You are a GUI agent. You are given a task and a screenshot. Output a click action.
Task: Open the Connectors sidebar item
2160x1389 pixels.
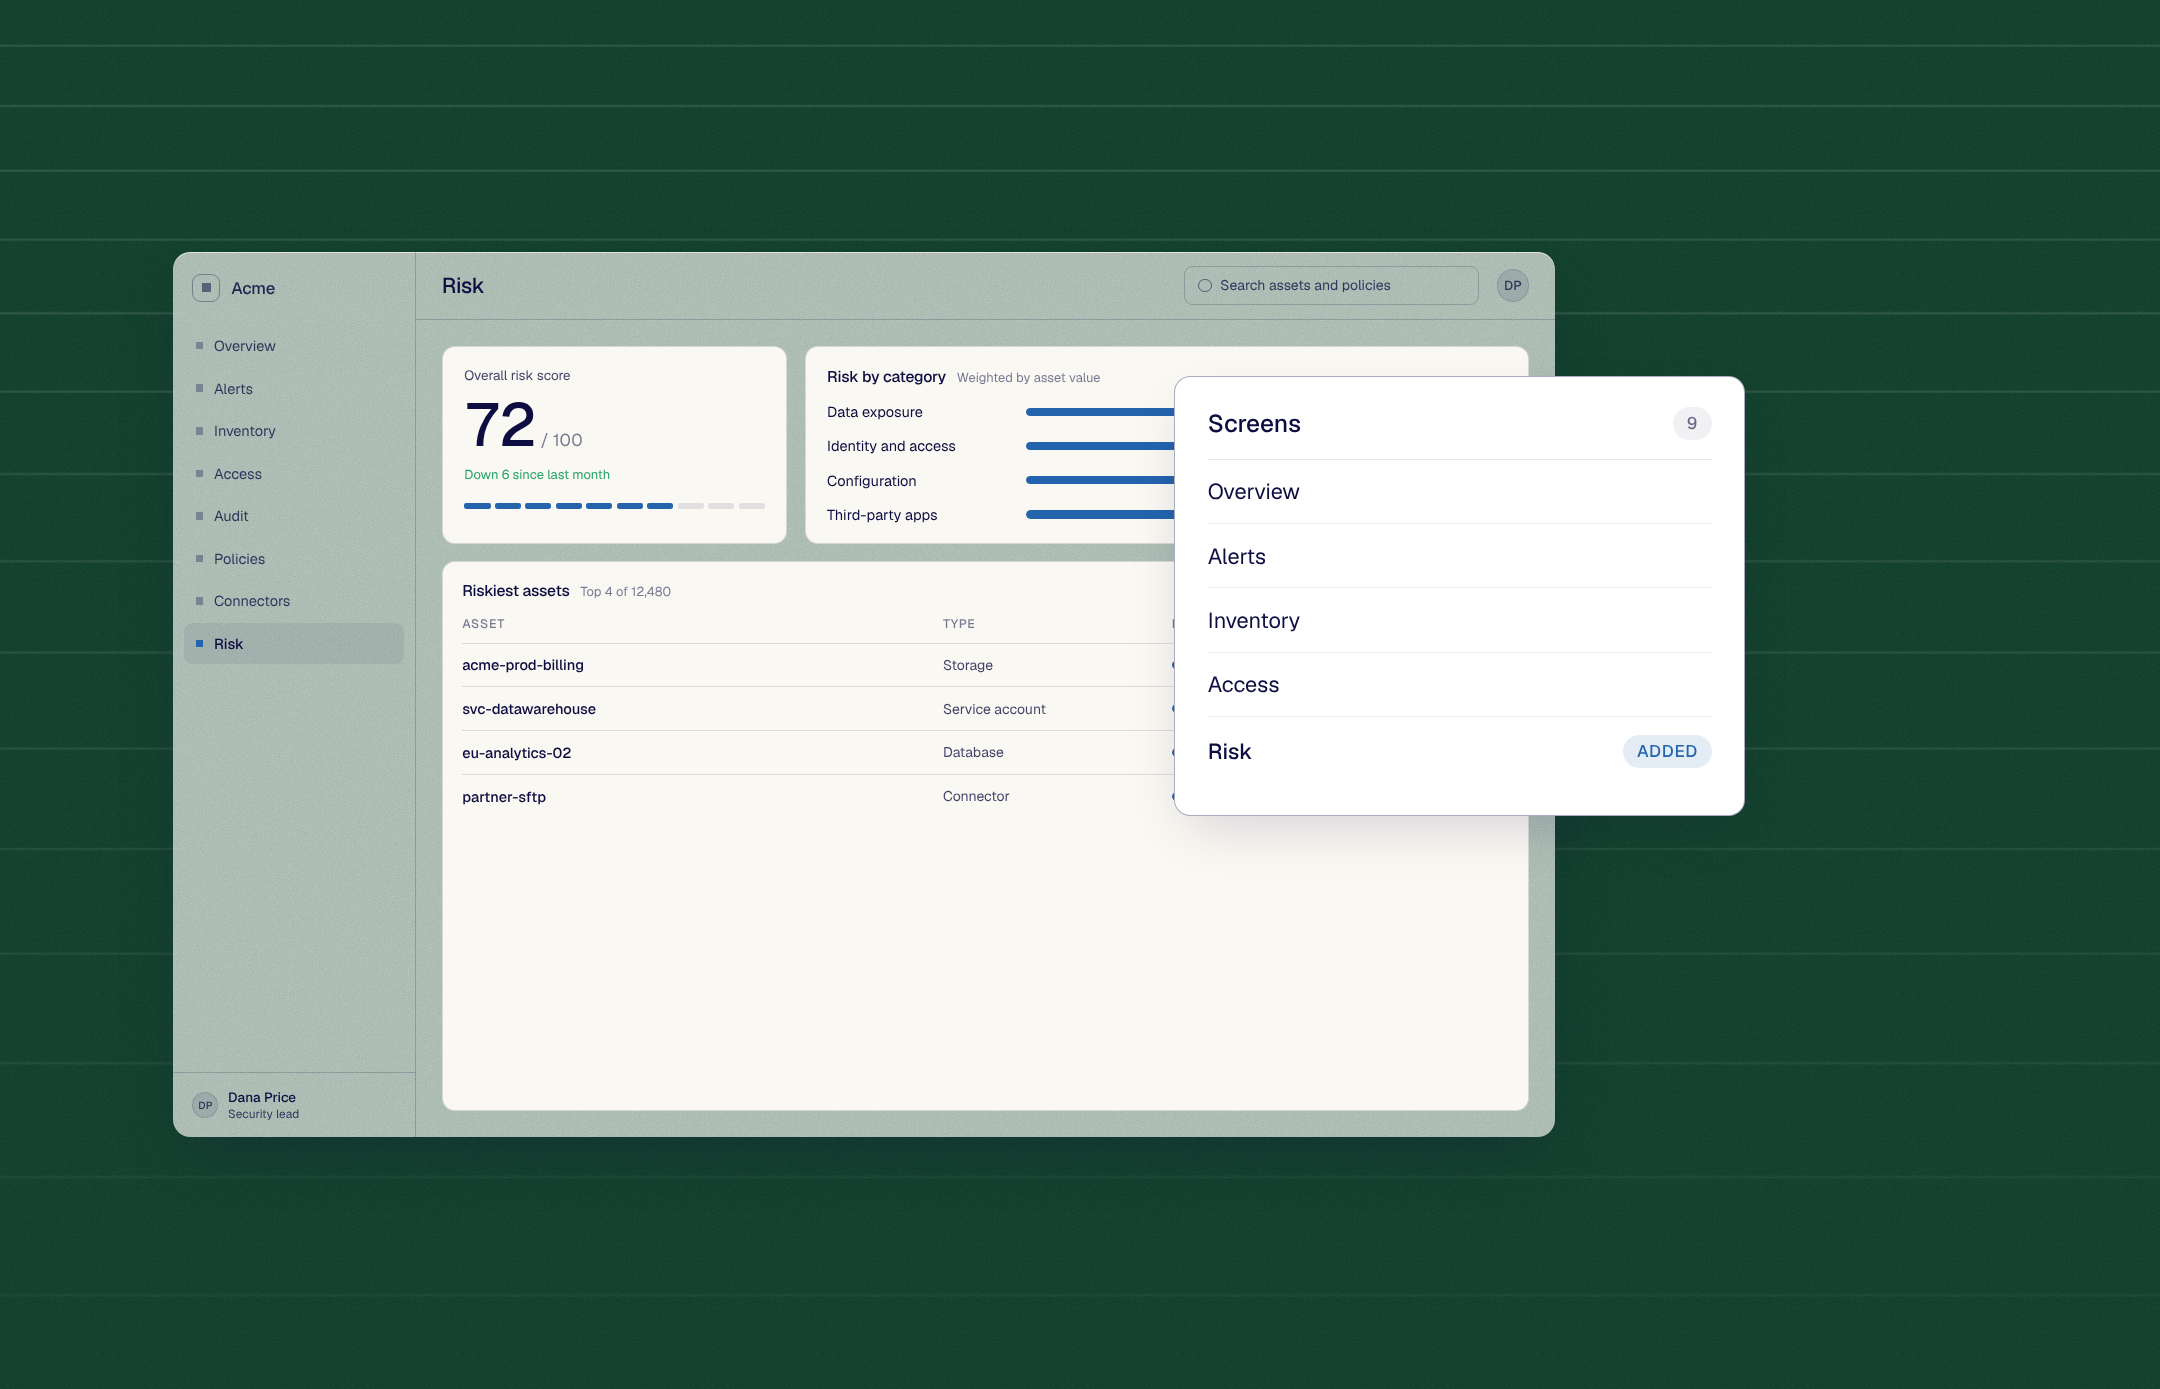pos(294,601)
